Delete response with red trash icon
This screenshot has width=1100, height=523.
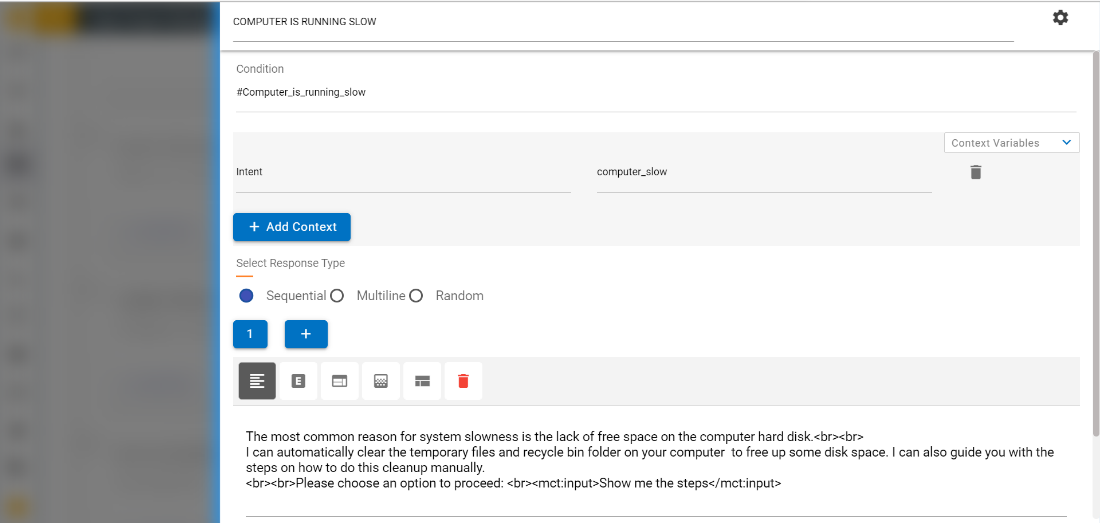[x=463, y=381]
